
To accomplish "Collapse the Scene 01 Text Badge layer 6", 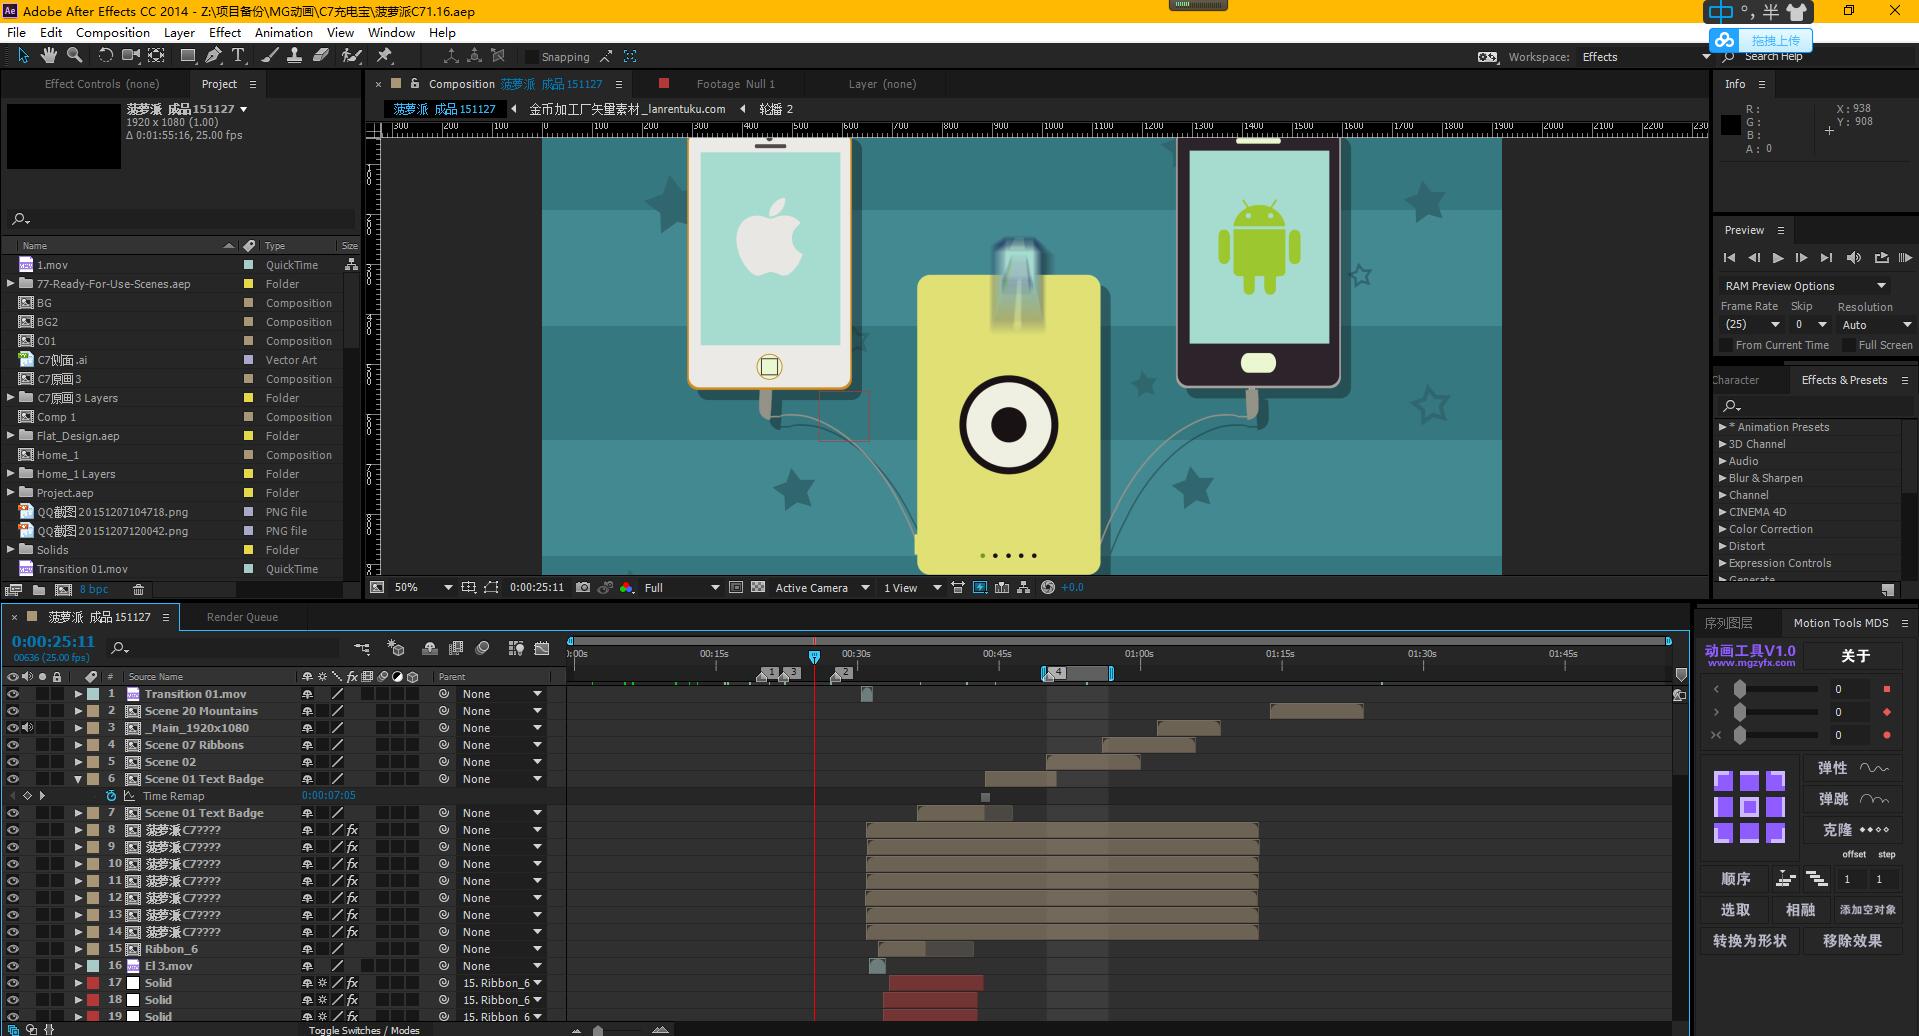I will 78,779.
